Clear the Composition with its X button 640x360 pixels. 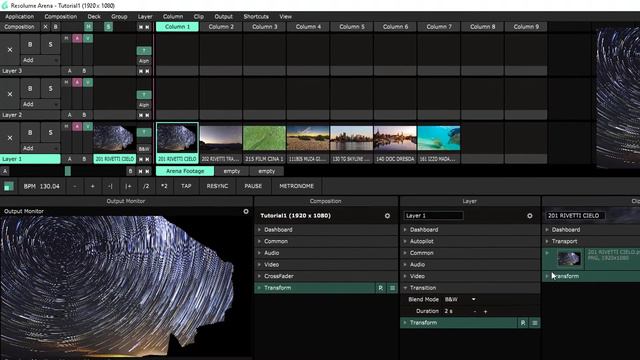[x=45, y=27]
